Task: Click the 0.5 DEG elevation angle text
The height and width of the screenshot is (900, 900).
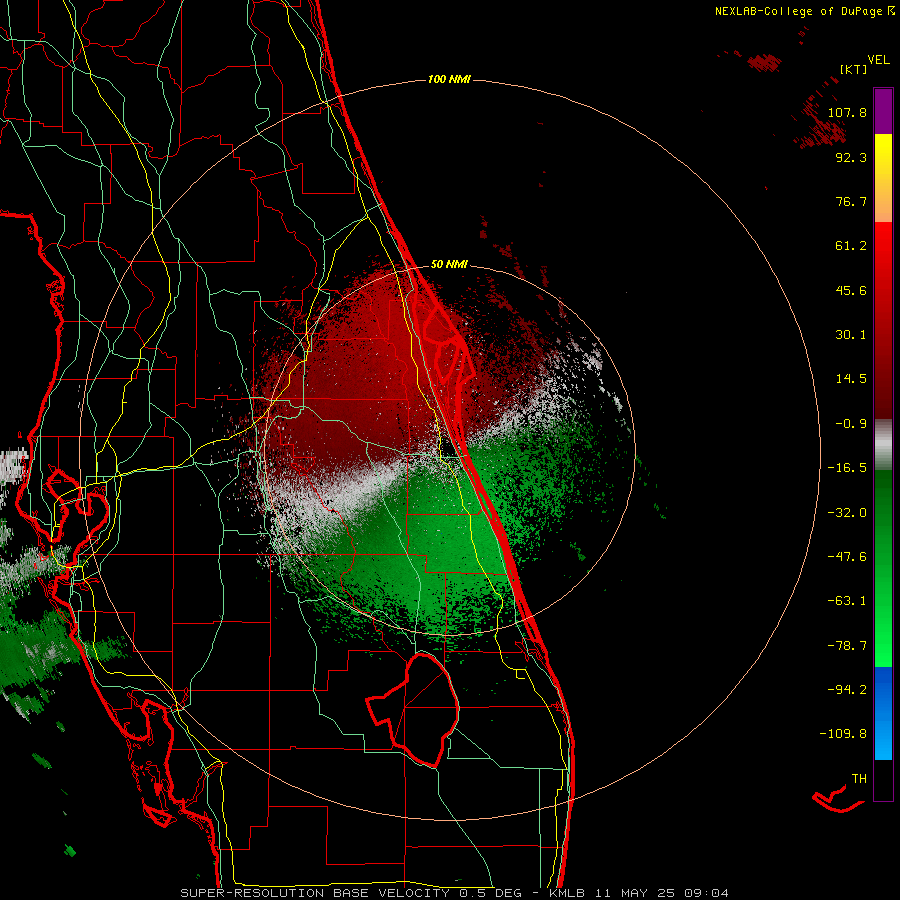Action: [x=490, y=893]
